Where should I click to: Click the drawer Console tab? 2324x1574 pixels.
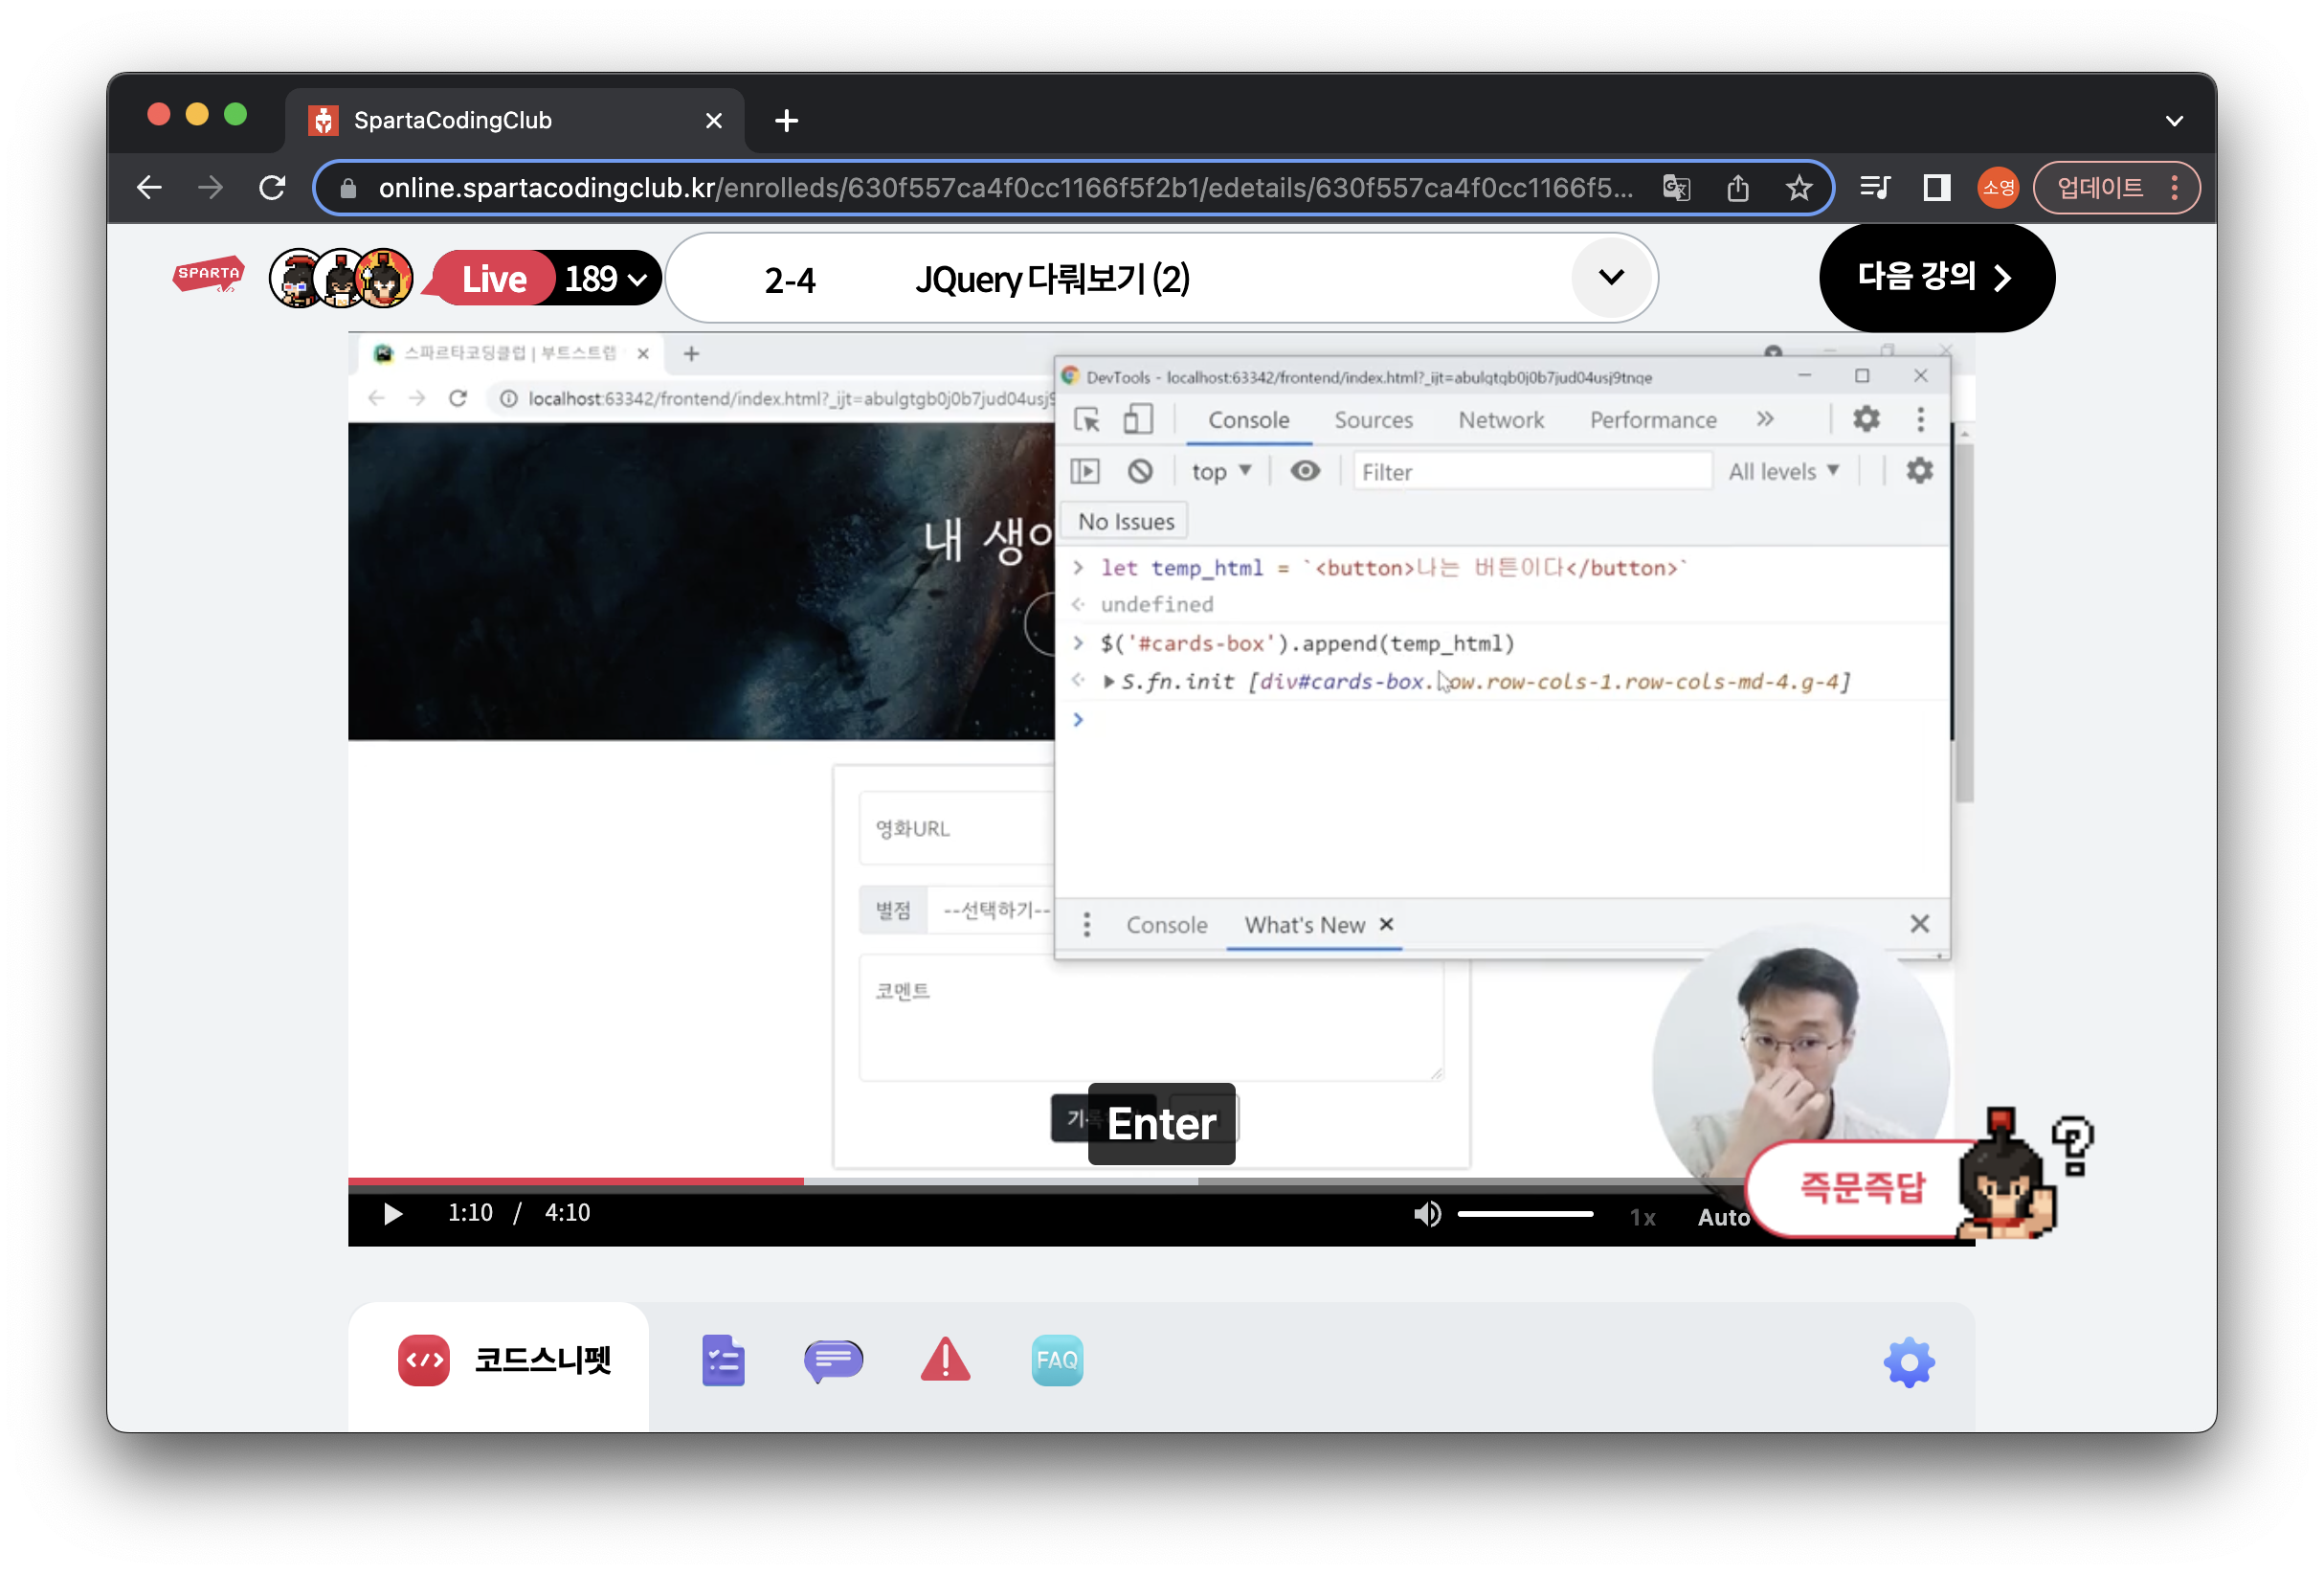pos(1166,925)
